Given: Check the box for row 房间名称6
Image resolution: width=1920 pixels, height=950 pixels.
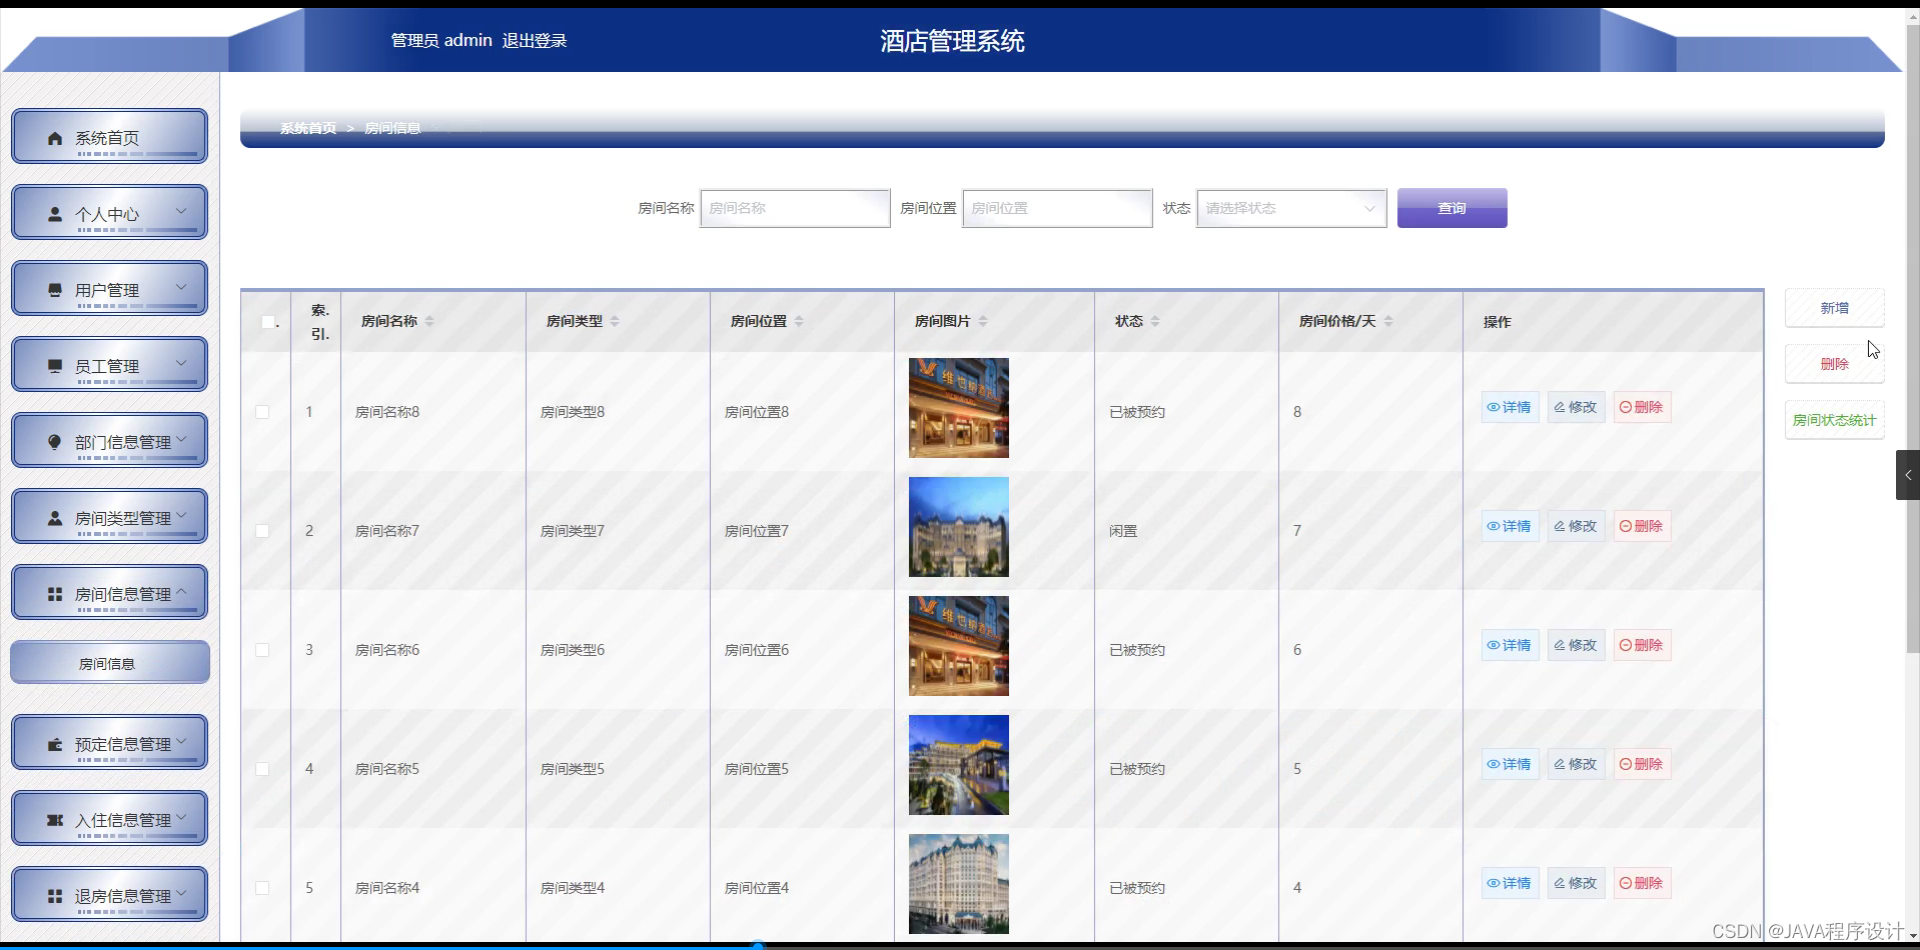Looking at the screenshot, I should click(262, 650).
